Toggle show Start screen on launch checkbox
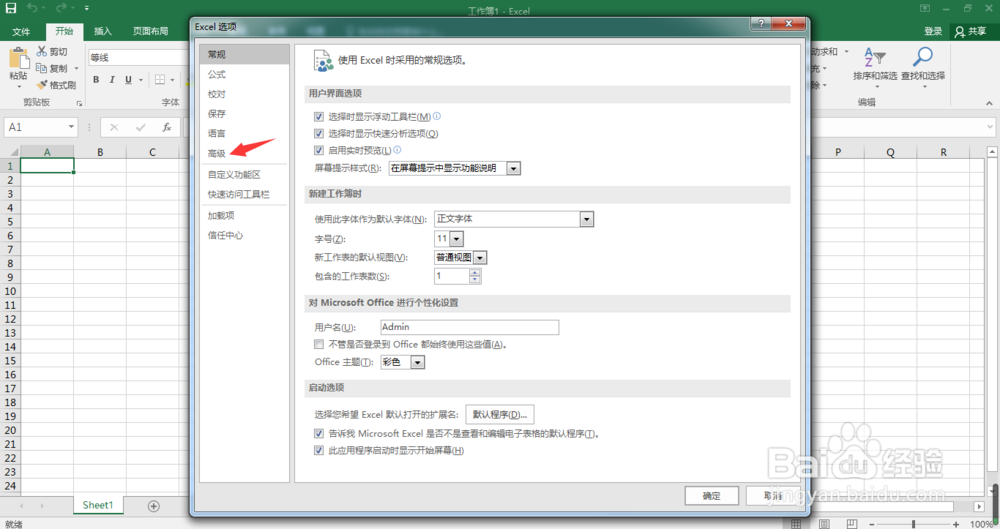Image resolution: width=1000 pixels, height=529 pixels. pyautogui.click(x=319, y=451)
